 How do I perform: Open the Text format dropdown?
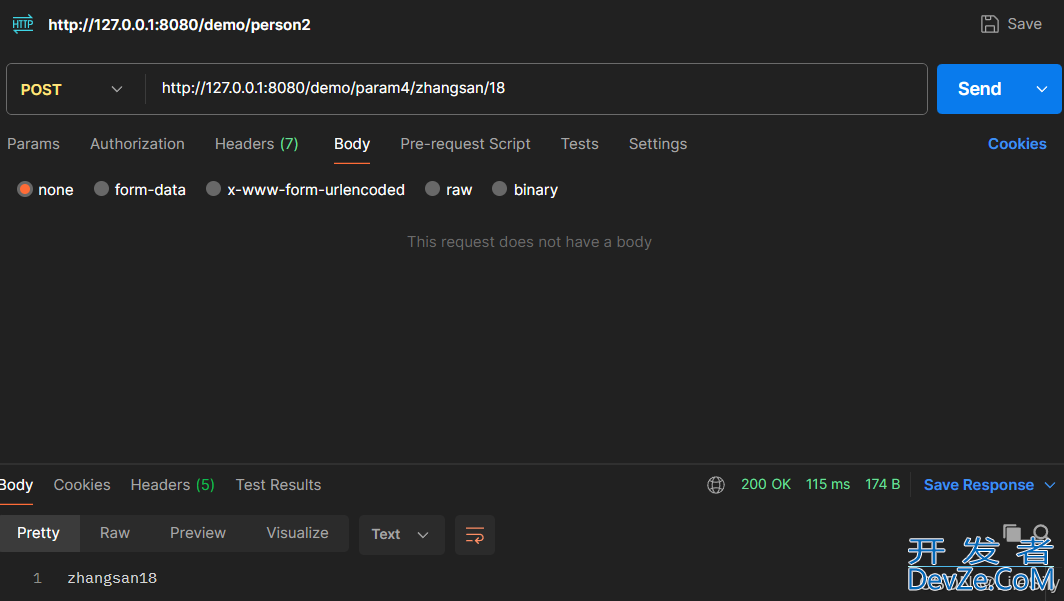point(401,535)
